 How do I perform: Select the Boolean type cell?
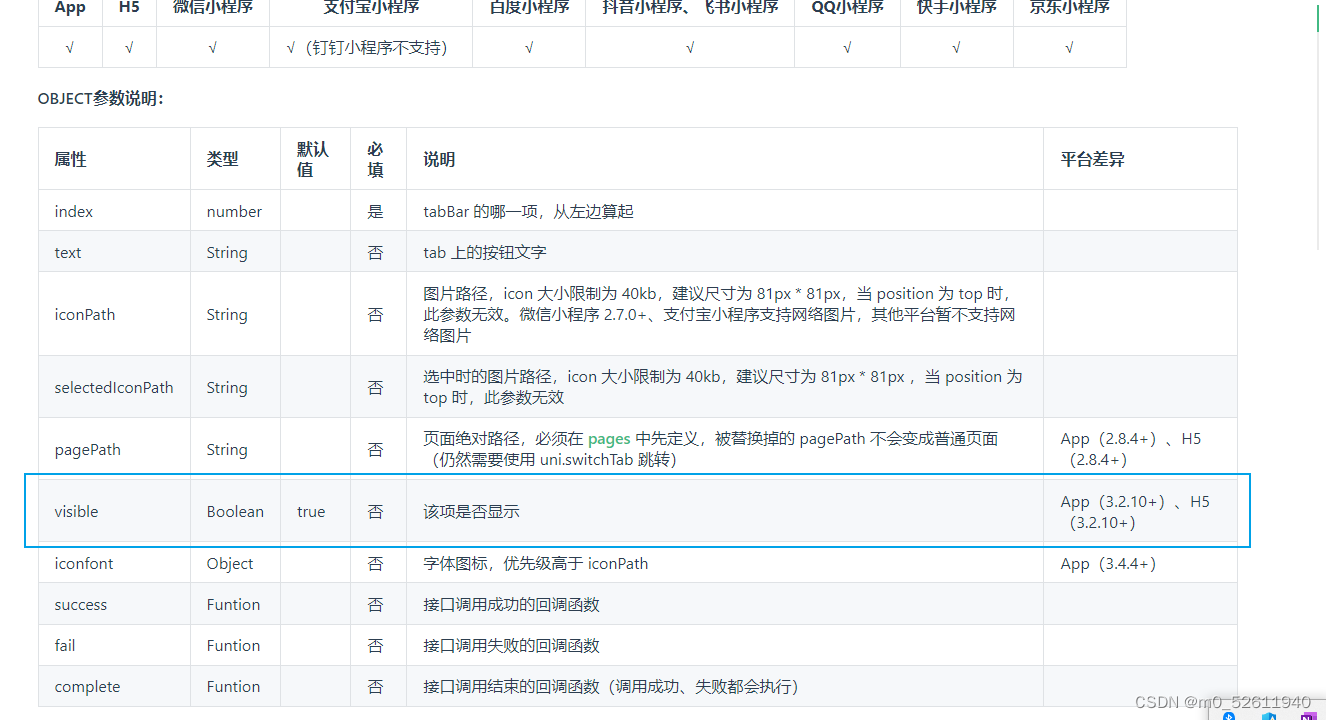coord(235,511)
